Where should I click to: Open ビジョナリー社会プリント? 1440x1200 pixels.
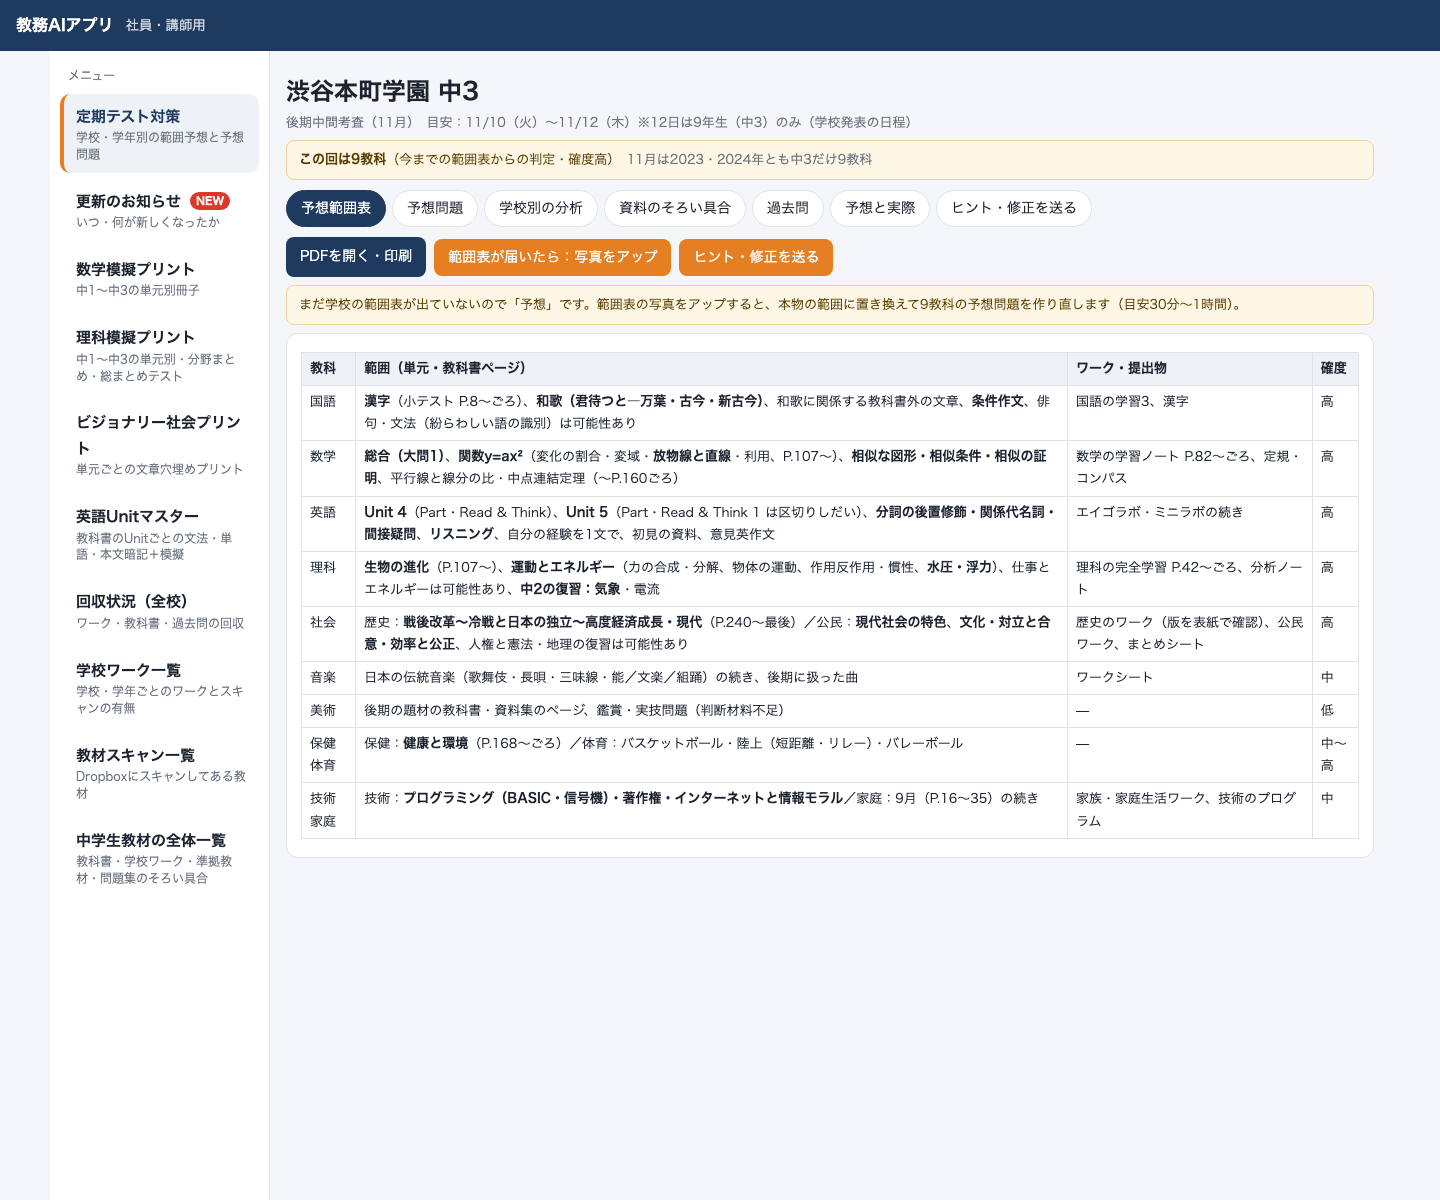pyautogui.click(x=160, y=444)
